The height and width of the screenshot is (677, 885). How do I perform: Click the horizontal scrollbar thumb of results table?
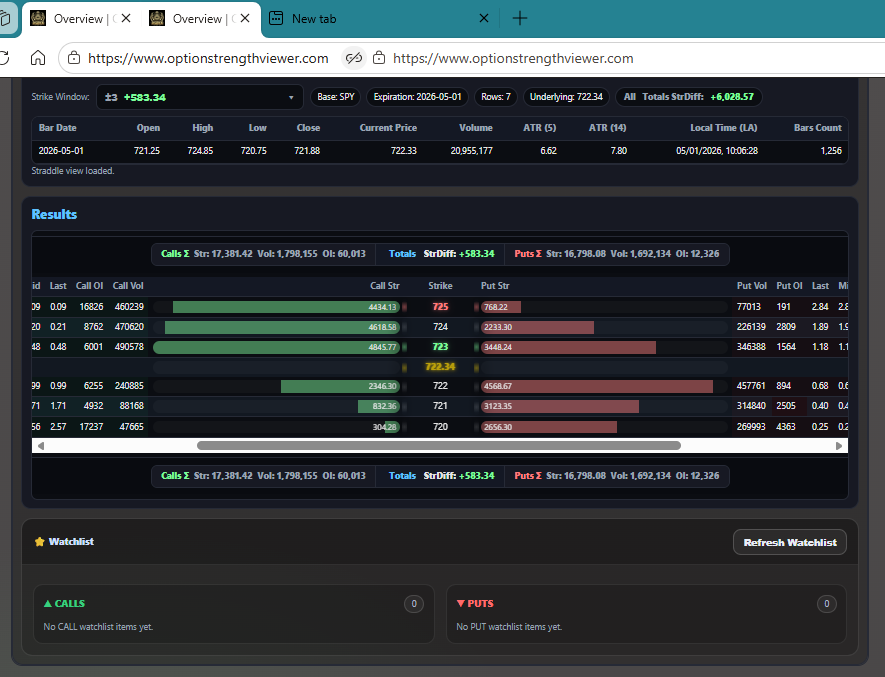pyautogui.click(x=439, y=445)
